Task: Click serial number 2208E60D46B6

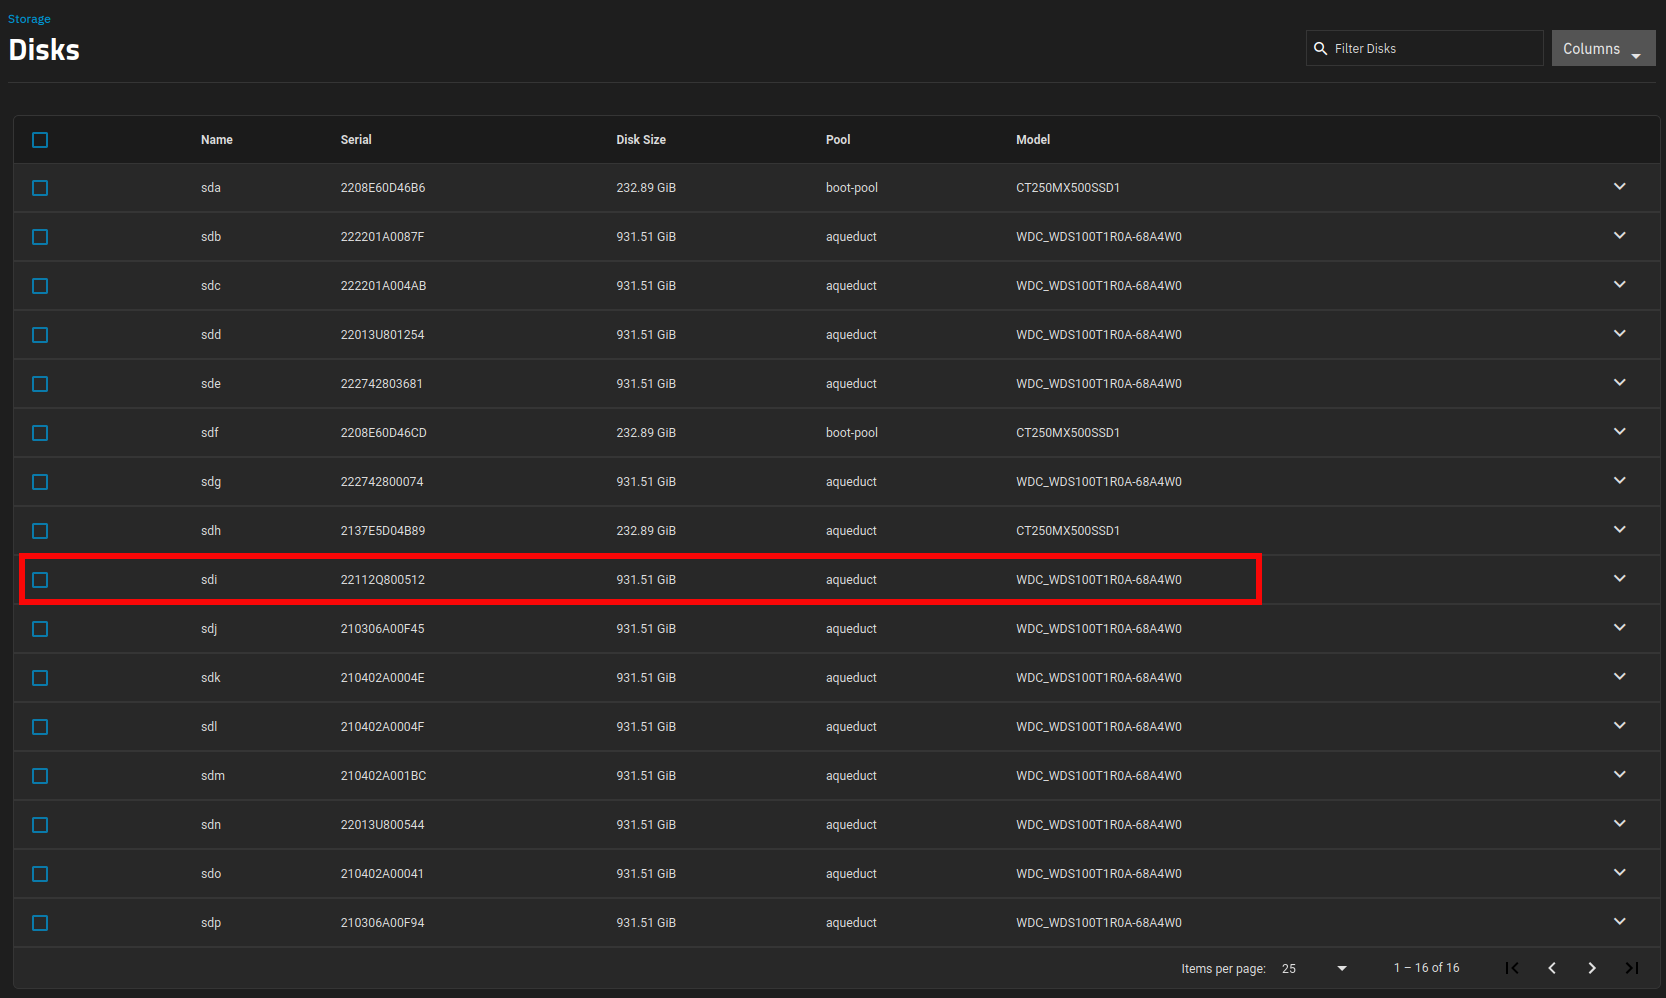Action: 383,188
